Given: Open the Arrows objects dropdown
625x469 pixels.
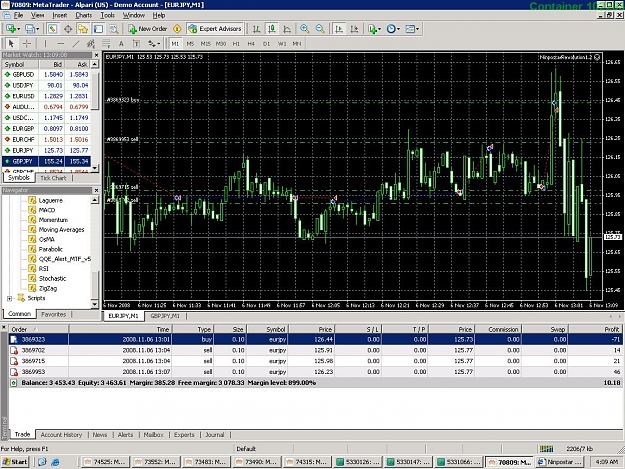Looking at the screenshot, I should tap(154, 43).
